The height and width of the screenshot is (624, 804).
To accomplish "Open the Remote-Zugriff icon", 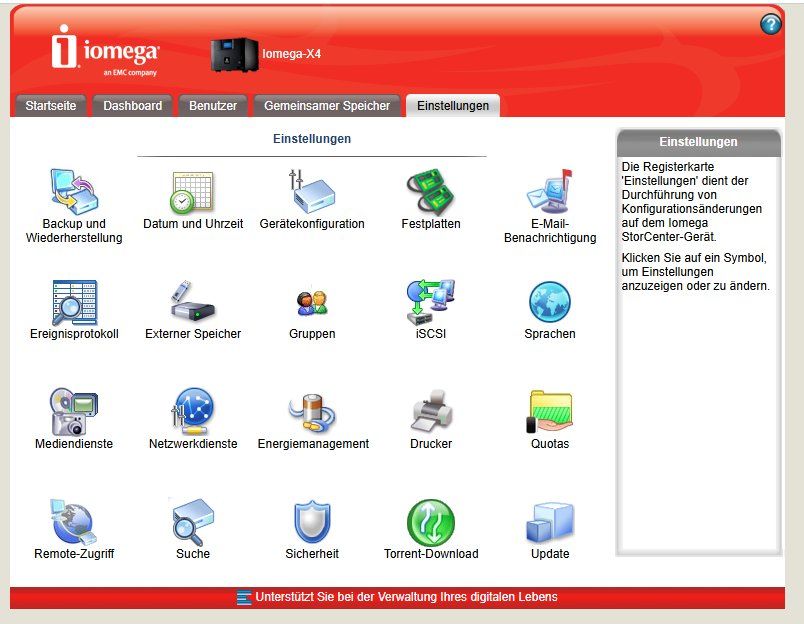I will [x=73, y=522].
